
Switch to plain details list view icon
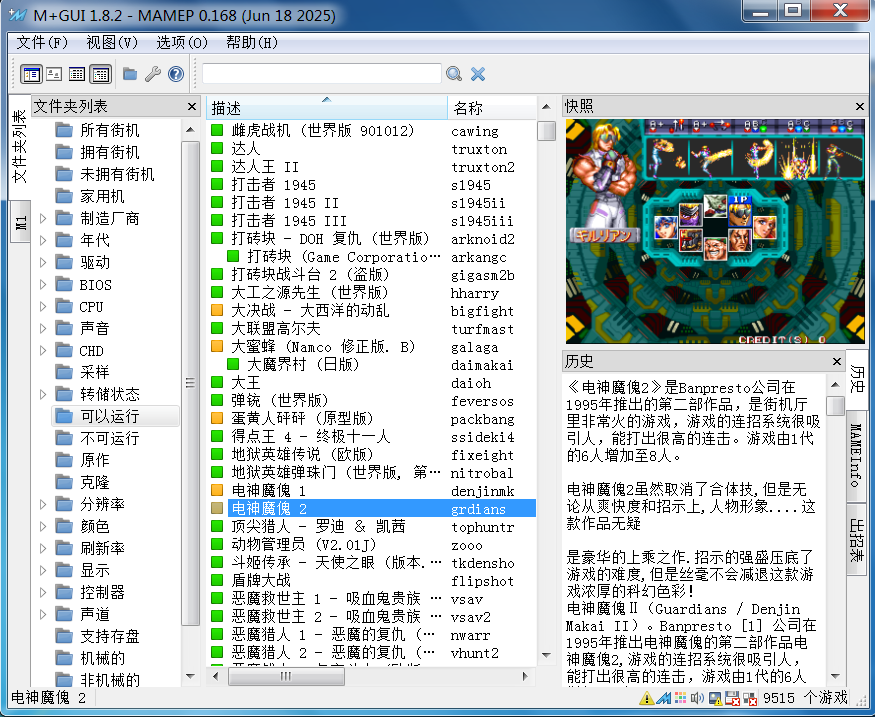coord(77,74)
